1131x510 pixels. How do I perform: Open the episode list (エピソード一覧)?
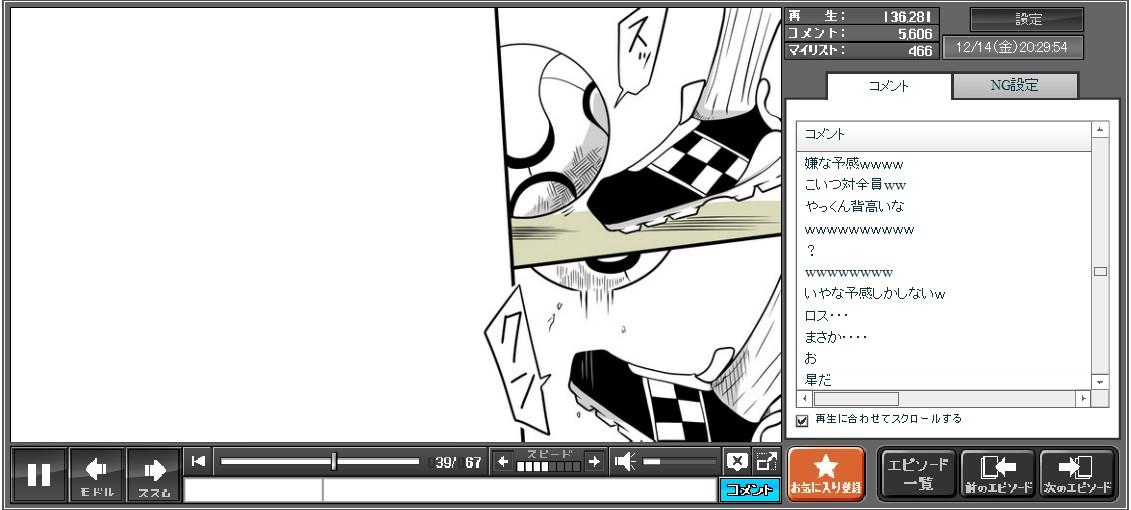tap(918, 474)
